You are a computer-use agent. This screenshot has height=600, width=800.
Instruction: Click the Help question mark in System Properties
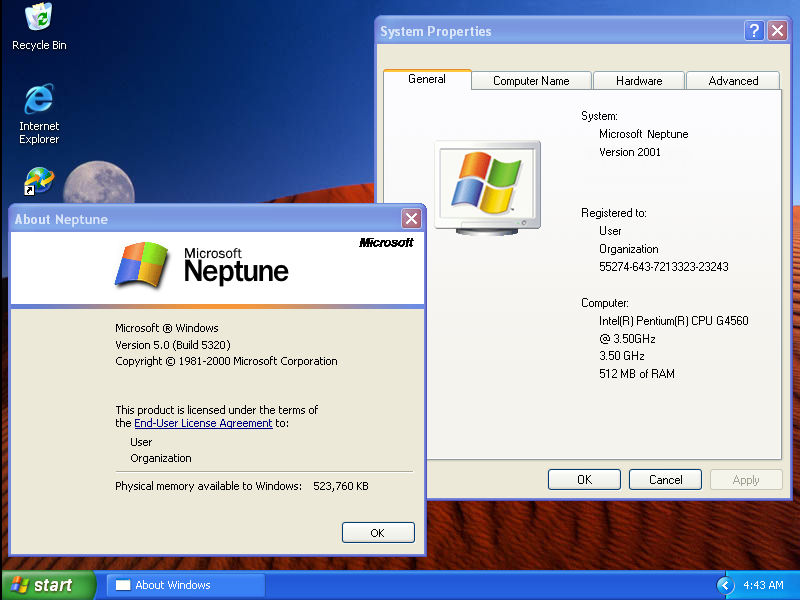[754, 31]
